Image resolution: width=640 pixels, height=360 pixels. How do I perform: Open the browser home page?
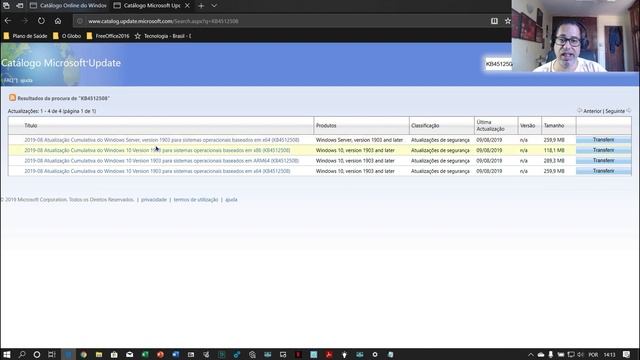click(58, 21)
